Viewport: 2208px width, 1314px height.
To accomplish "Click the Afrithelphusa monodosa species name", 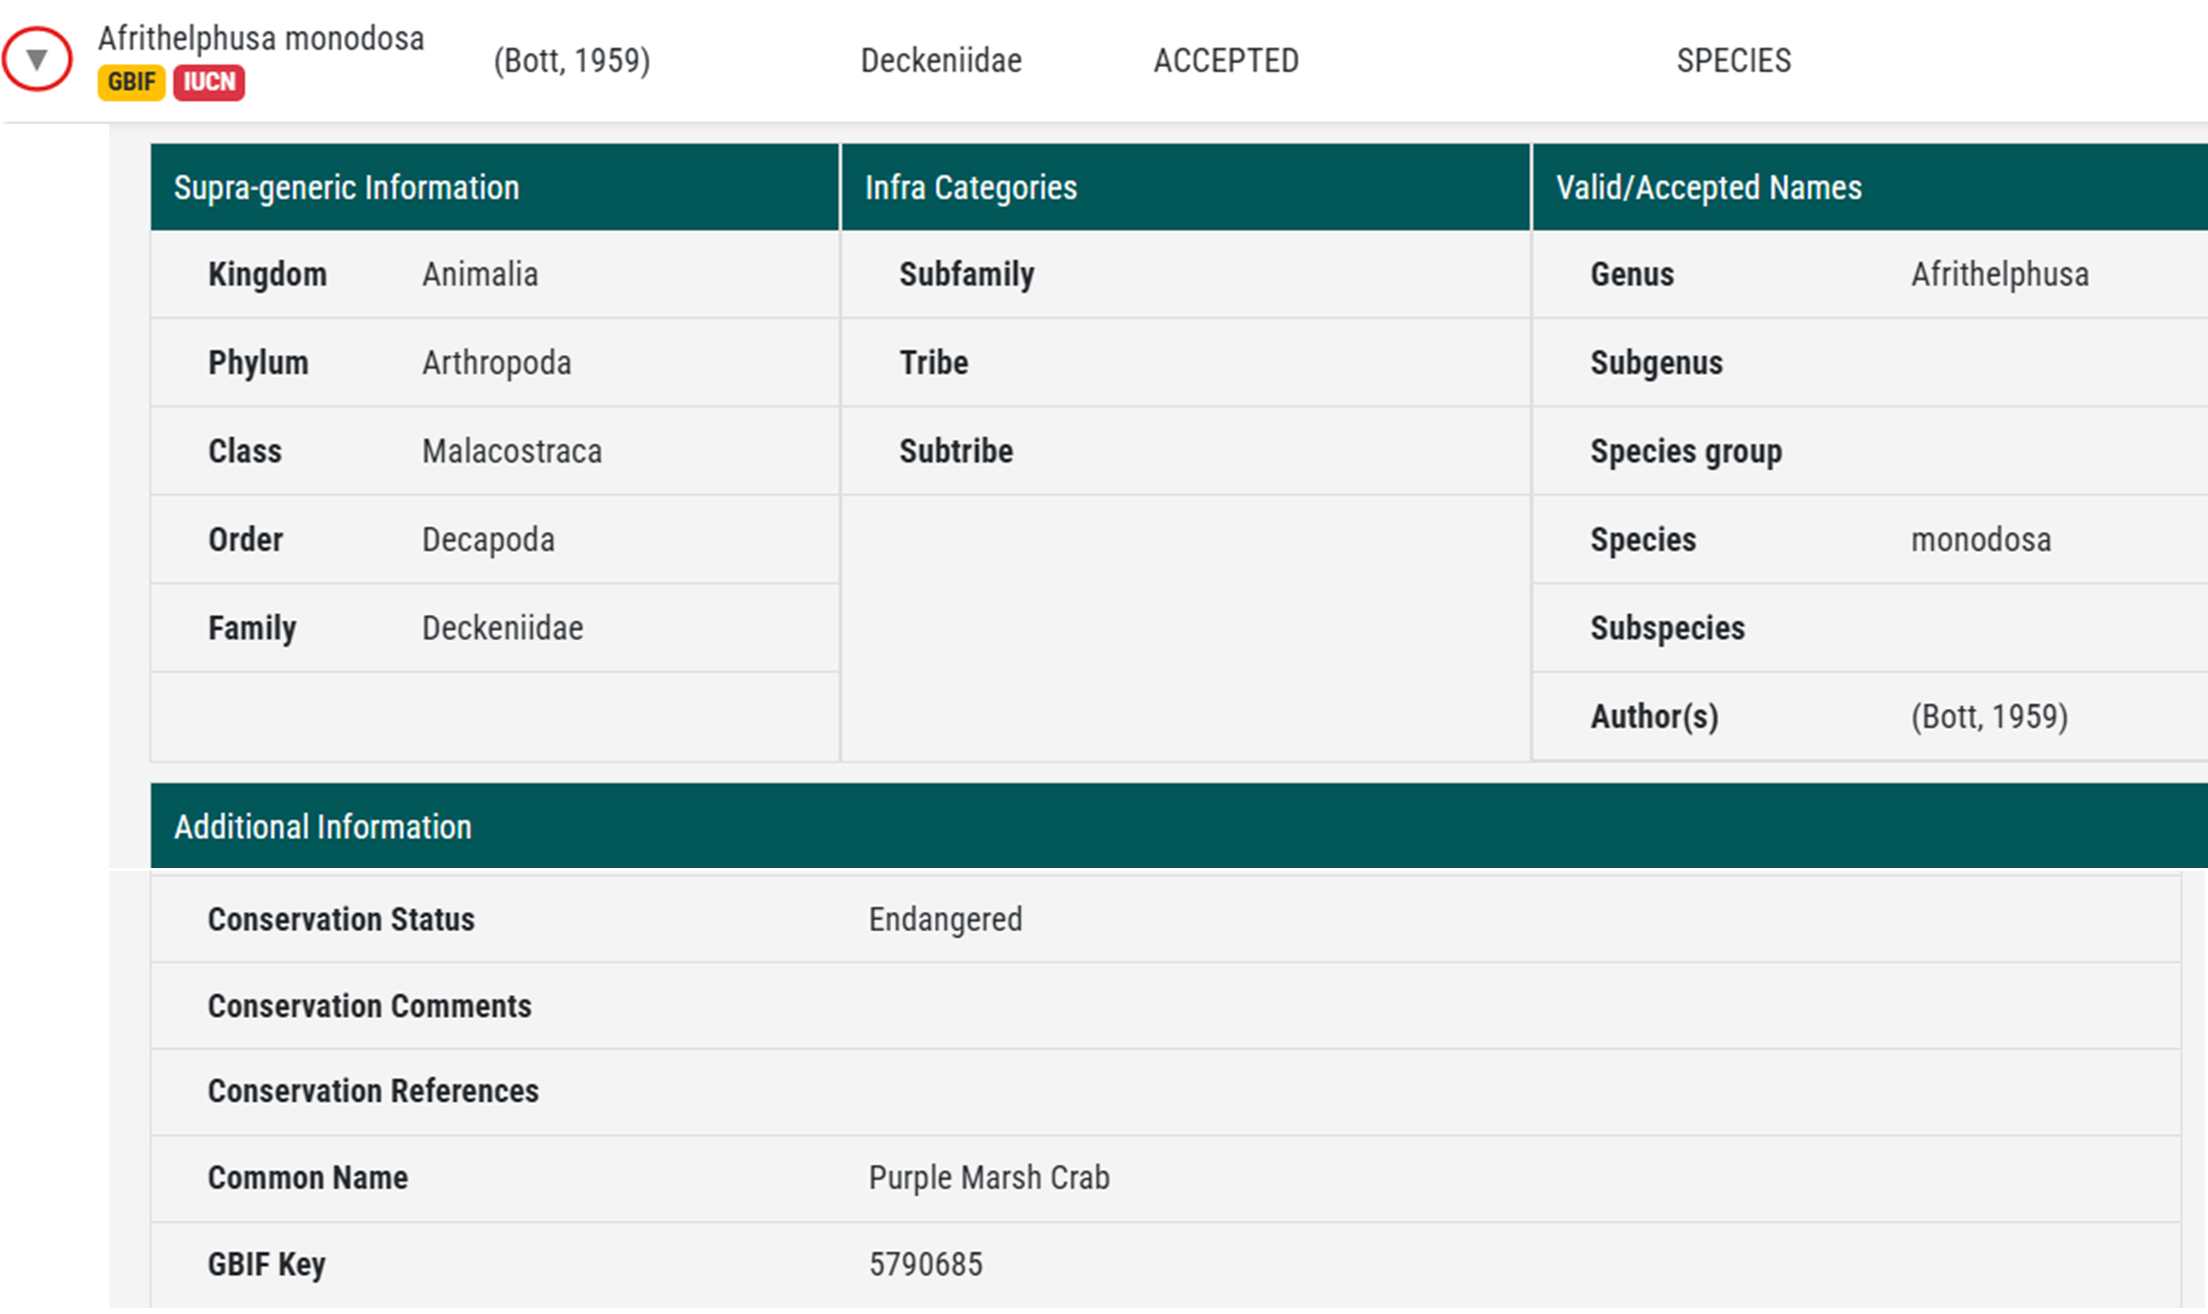I will click(261, 38).
